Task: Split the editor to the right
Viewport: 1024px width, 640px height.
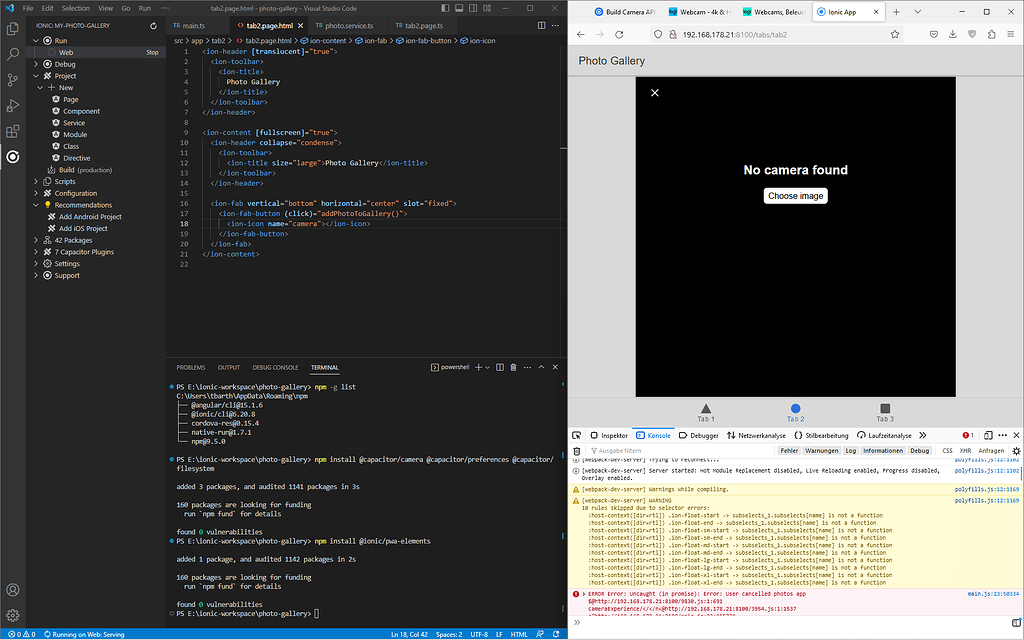Action: (x=541, y=25)
